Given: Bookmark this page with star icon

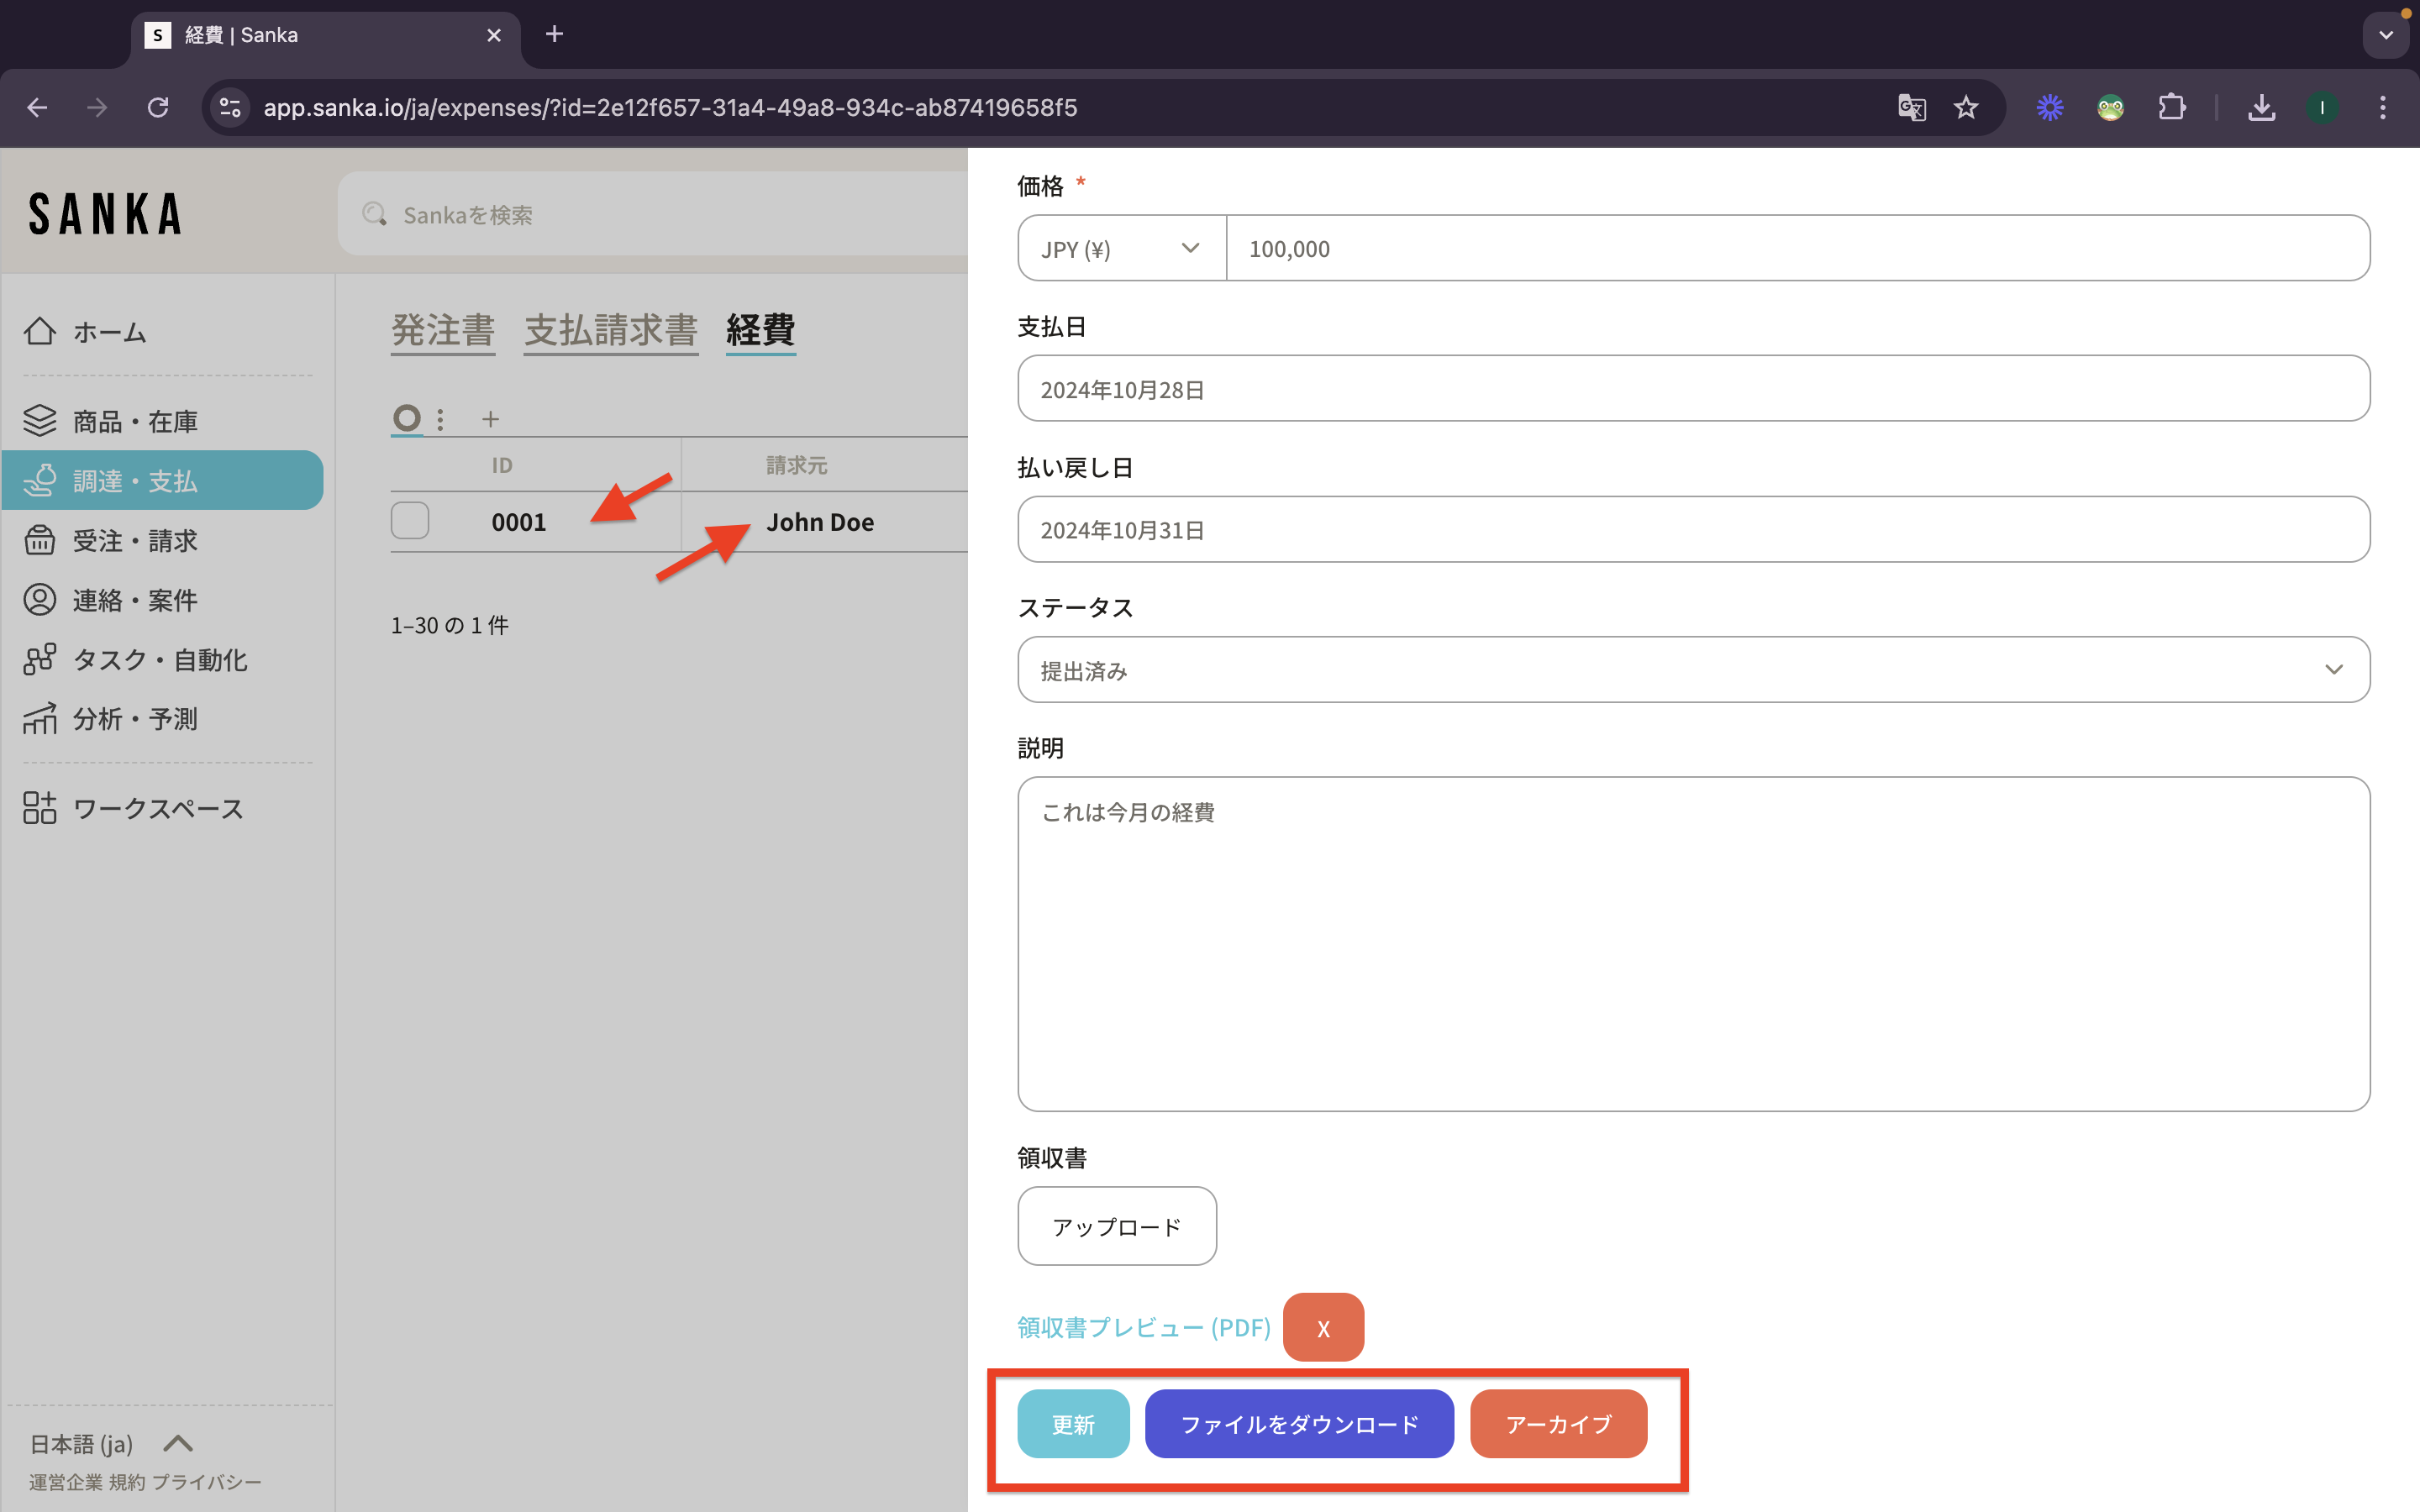Looking at the screenshot, I should click(x=1966, y=107).
